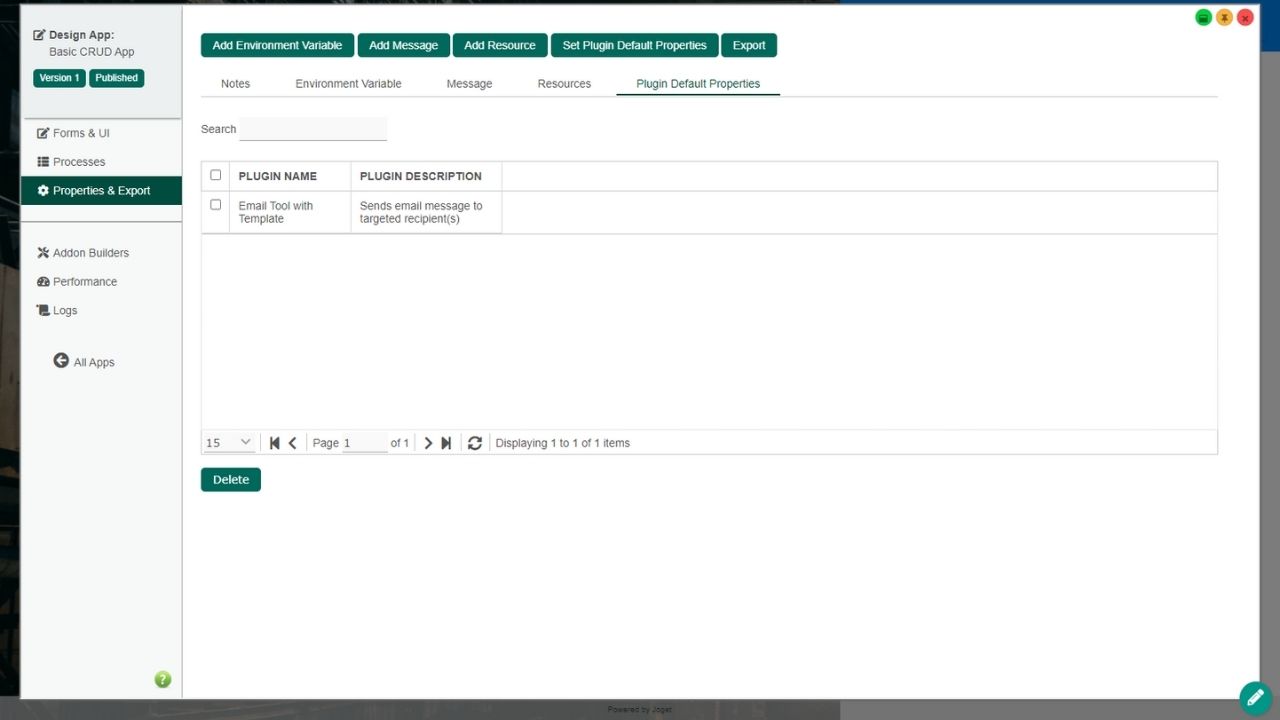The width and height of the screenshot is (1280, 720).
Task: Check the Email Tool with Template row
Action: (215, 205)
